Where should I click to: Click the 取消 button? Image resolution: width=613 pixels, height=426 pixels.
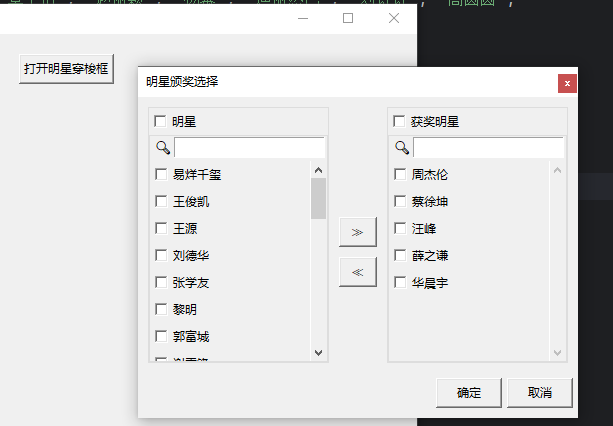point(540,392)
